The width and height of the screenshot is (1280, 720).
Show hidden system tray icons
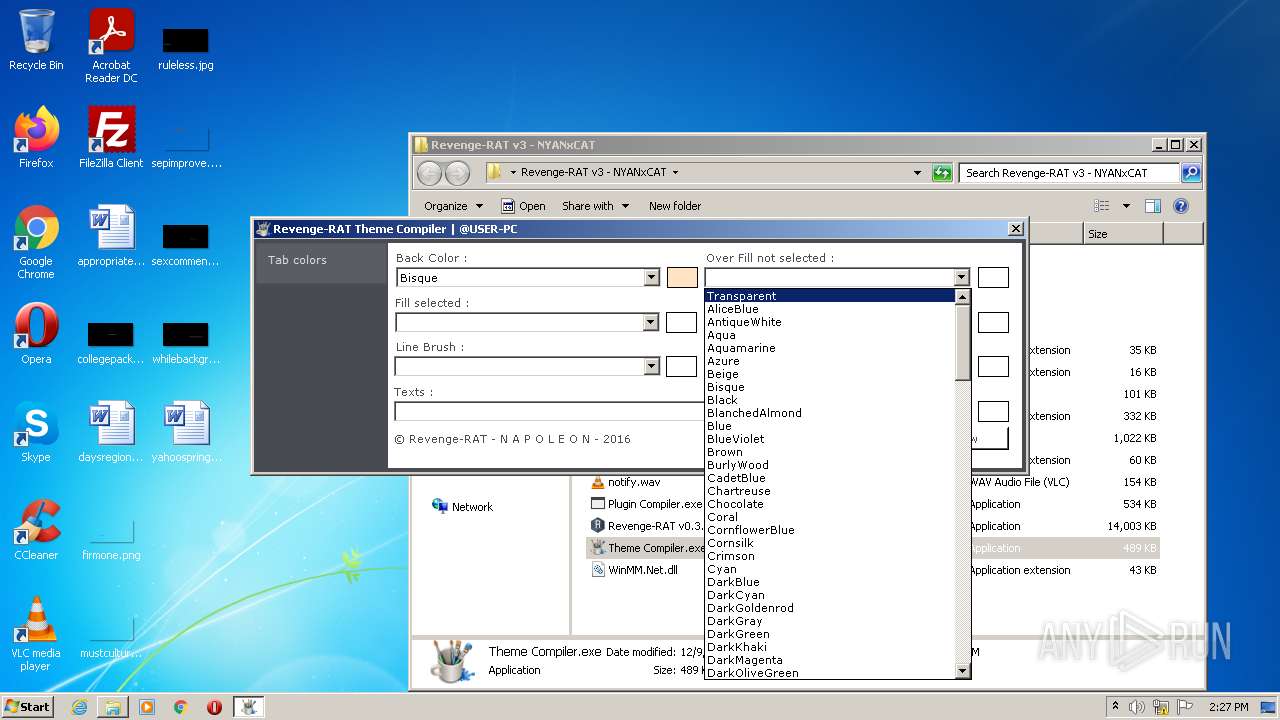point(1115,707)
